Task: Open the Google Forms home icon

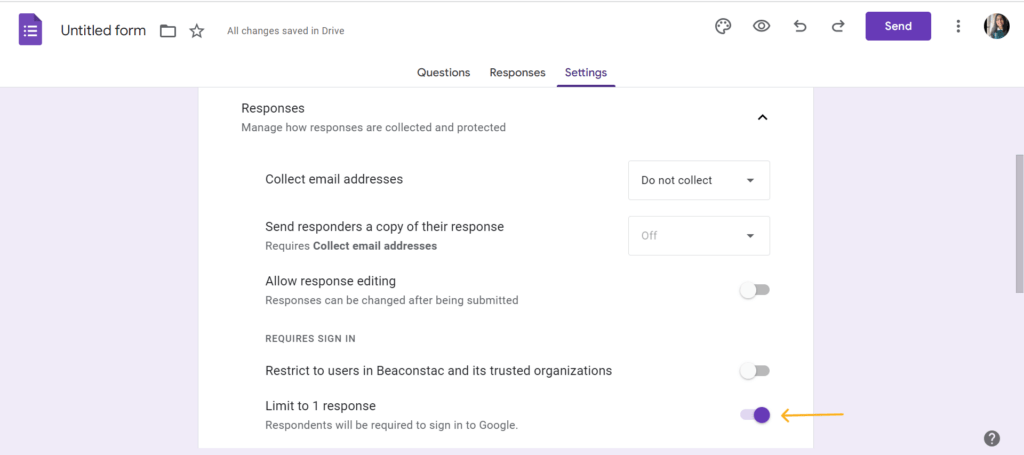Action: [x=30, y=30]
